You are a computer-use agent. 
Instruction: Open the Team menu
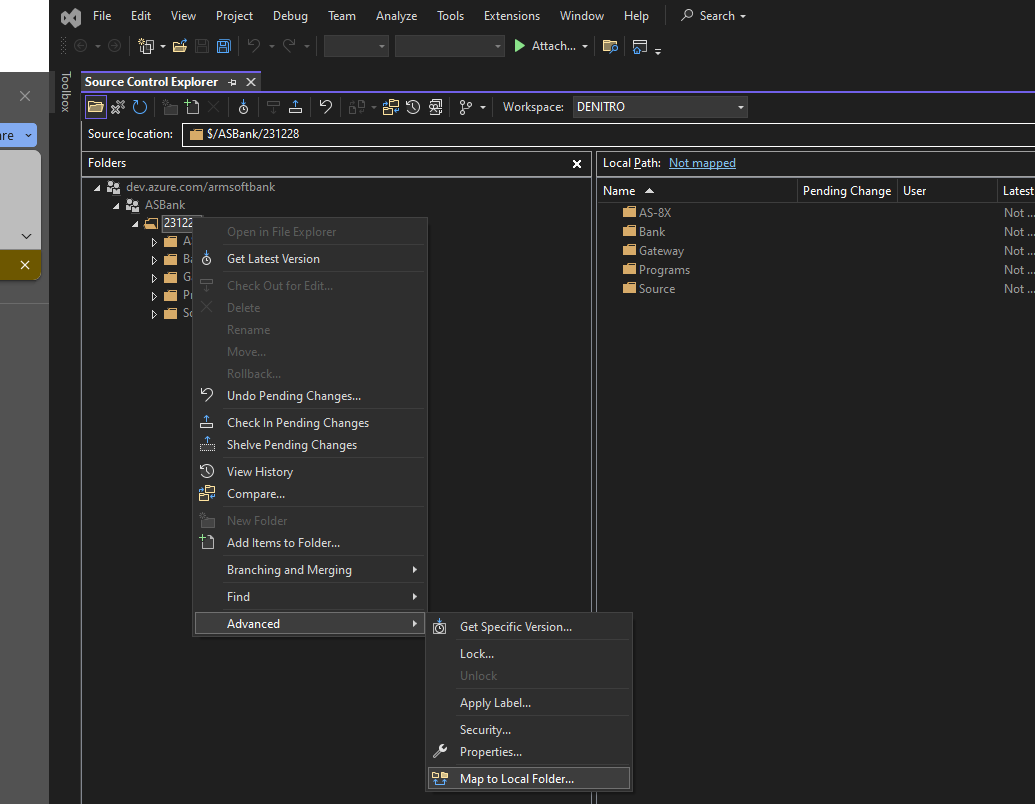tap(341, 15)
